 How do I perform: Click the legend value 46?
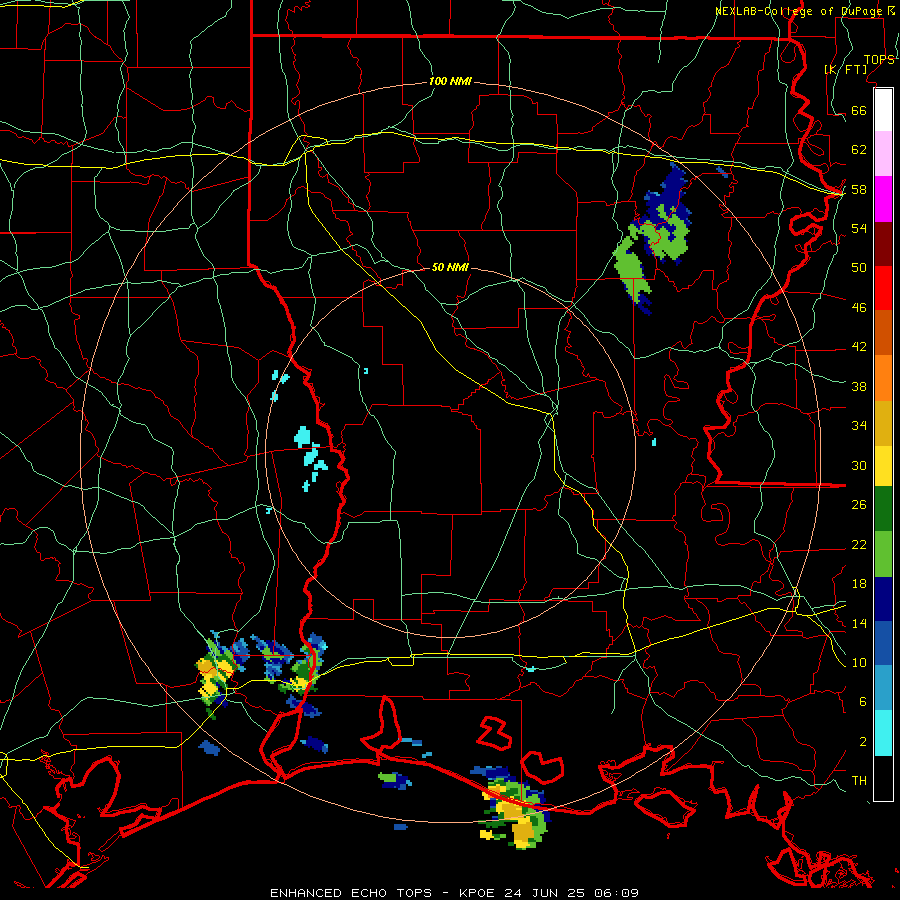tap(859, 307)
